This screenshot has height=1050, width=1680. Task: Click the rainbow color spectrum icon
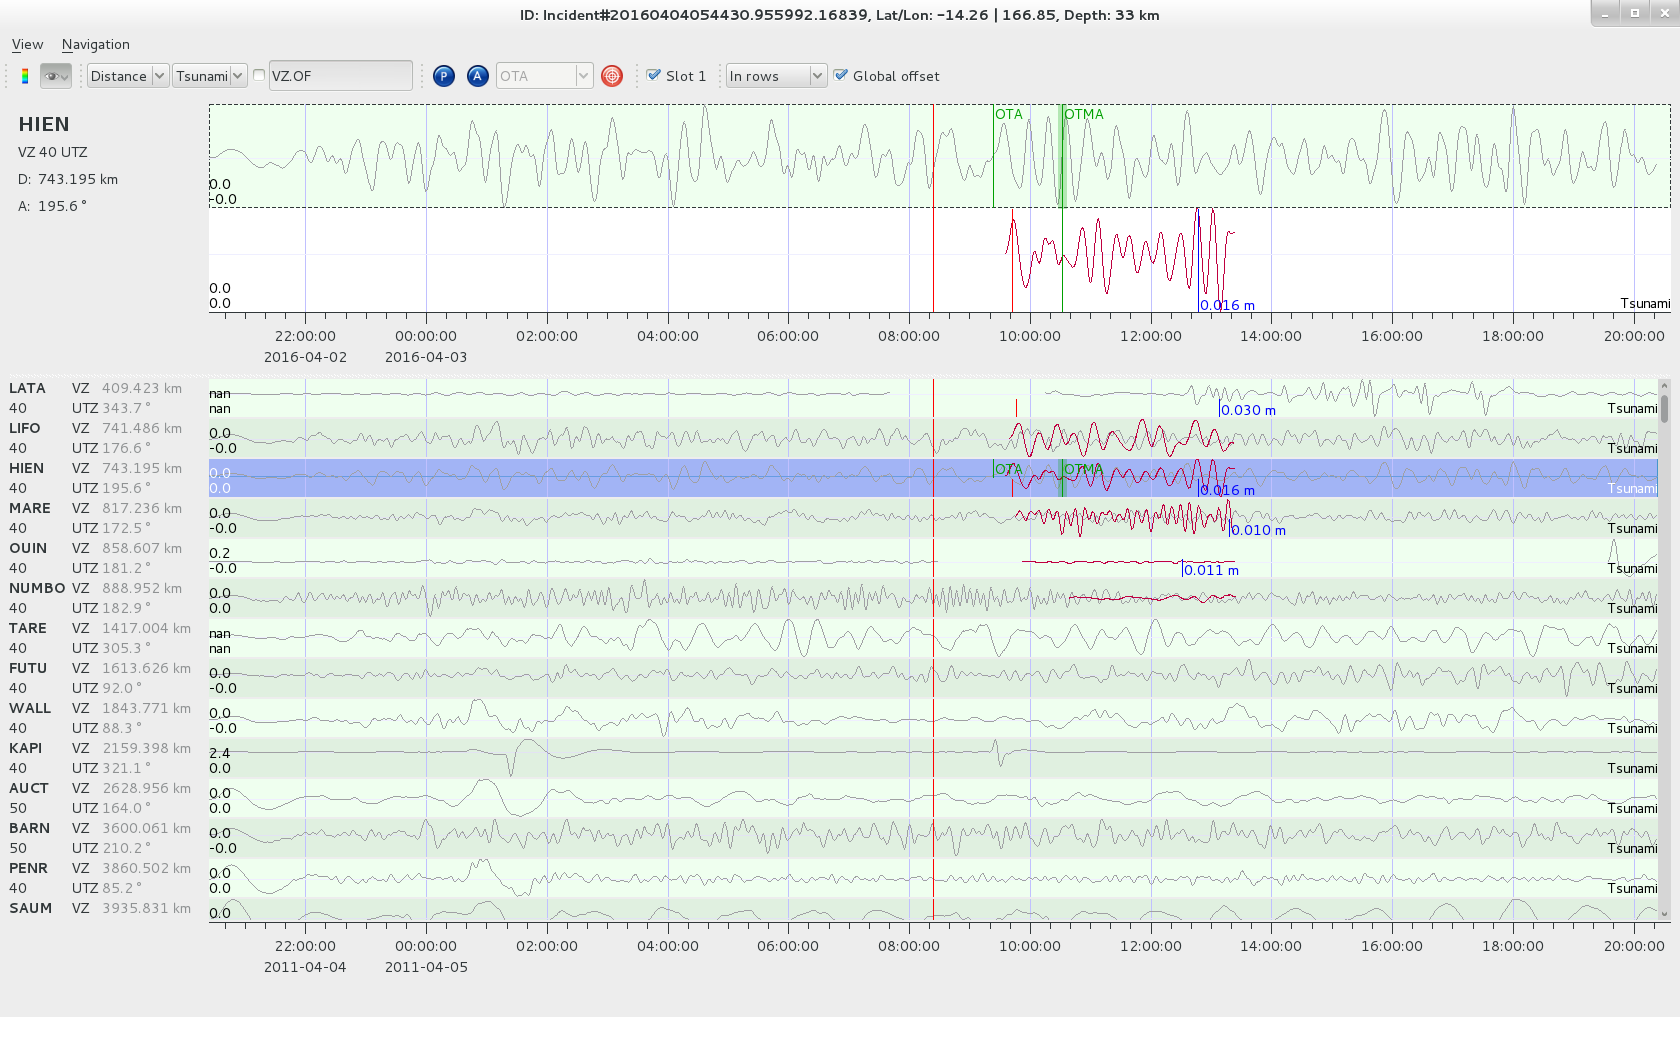pyautogui.click(x=25, y=76)
